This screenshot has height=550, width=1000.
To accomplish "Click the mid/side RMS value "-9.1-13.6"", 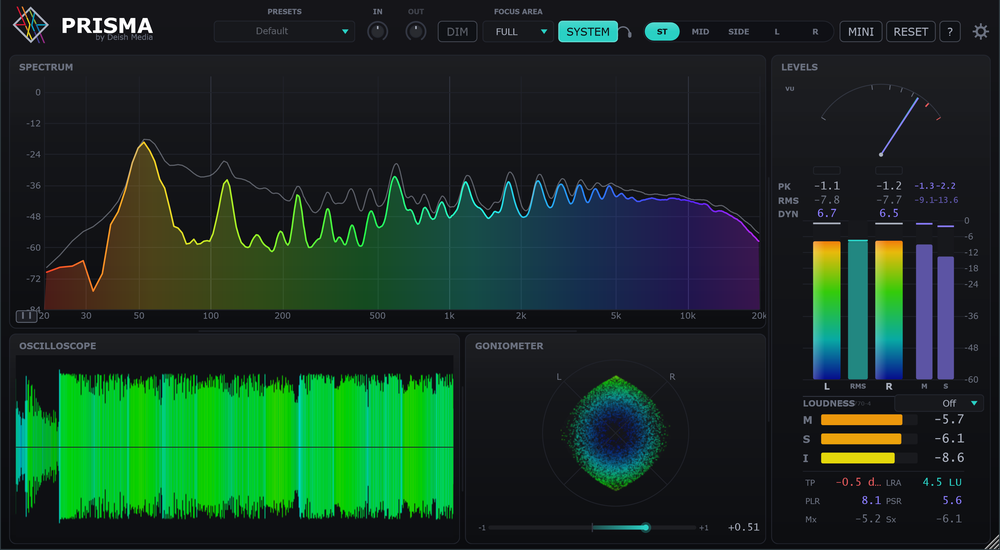I will click(936, 200).
